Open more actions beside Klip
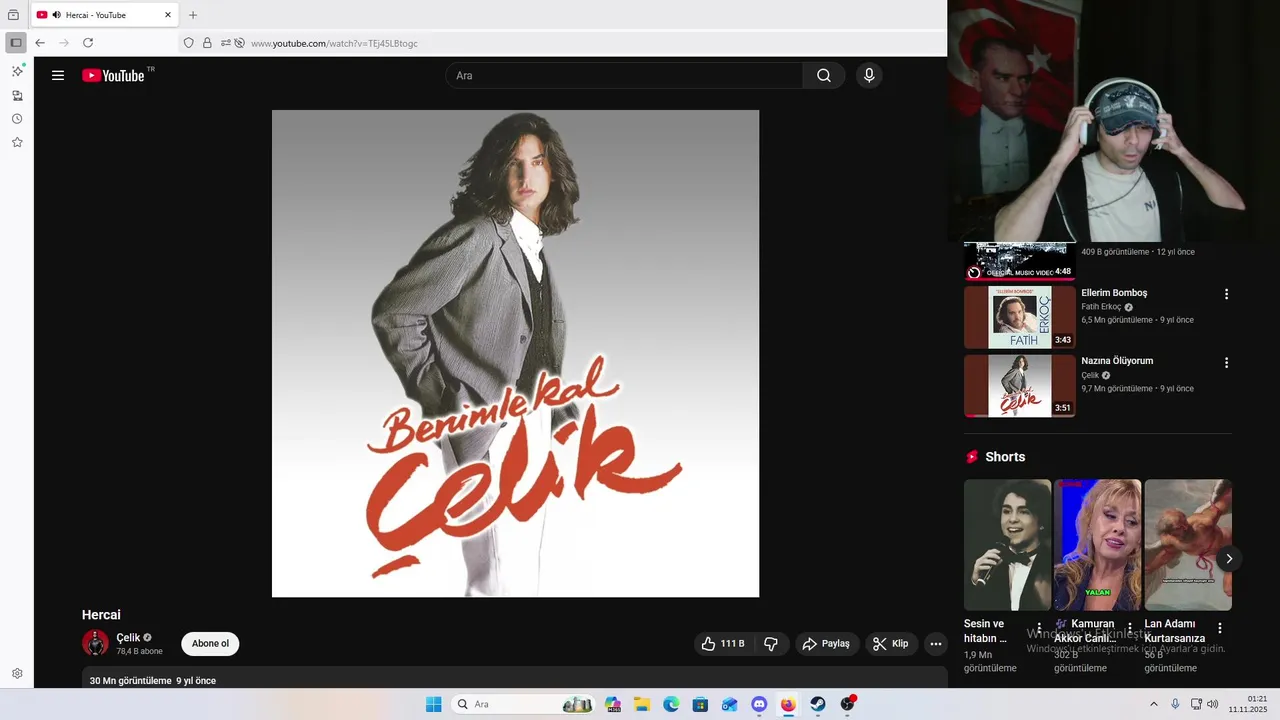Viewport: 1280px width, 720px height. (936, 644)
